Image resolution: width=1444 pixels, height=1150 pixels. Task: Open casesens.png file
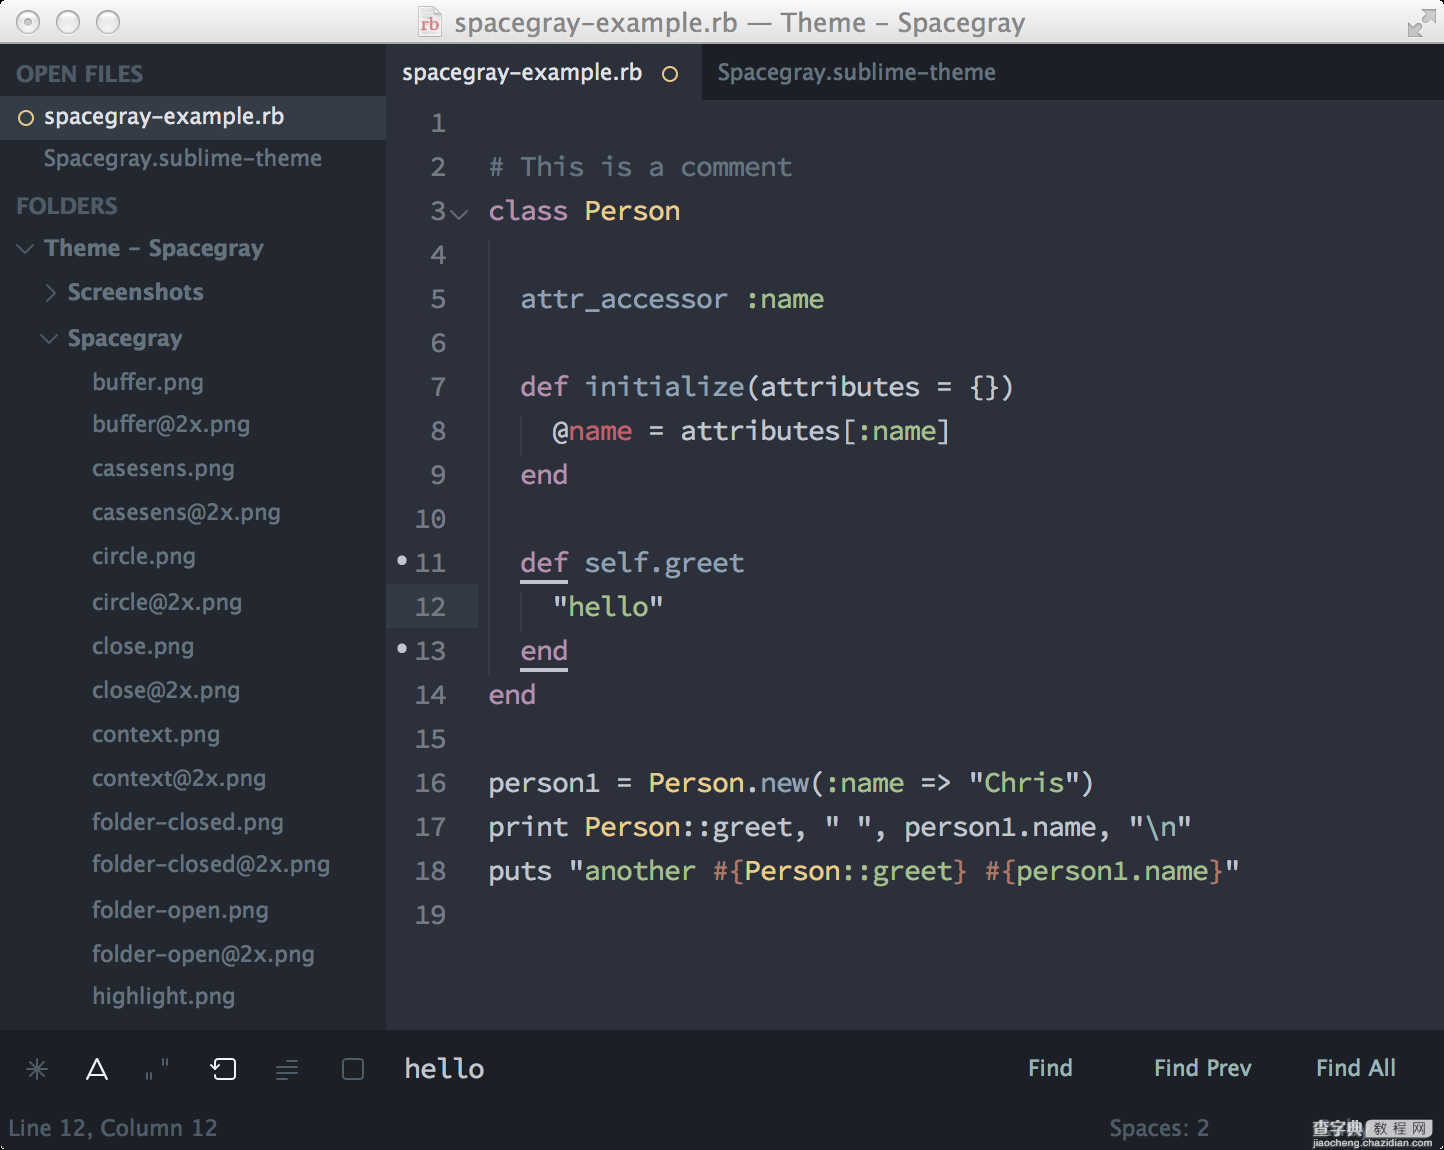pyautogui.click(x=163, y=468)
